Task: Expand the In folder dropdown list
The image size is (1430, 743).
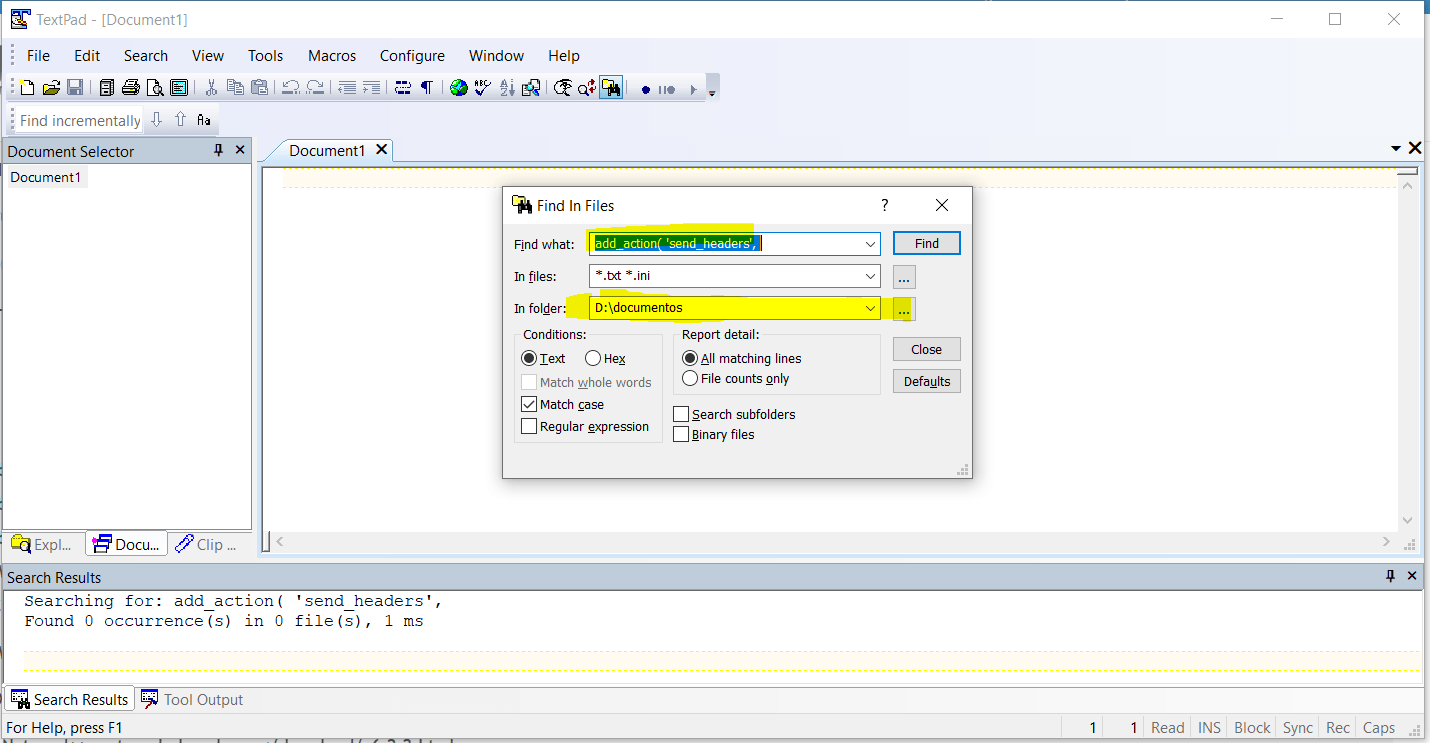Action: (870, 308)
